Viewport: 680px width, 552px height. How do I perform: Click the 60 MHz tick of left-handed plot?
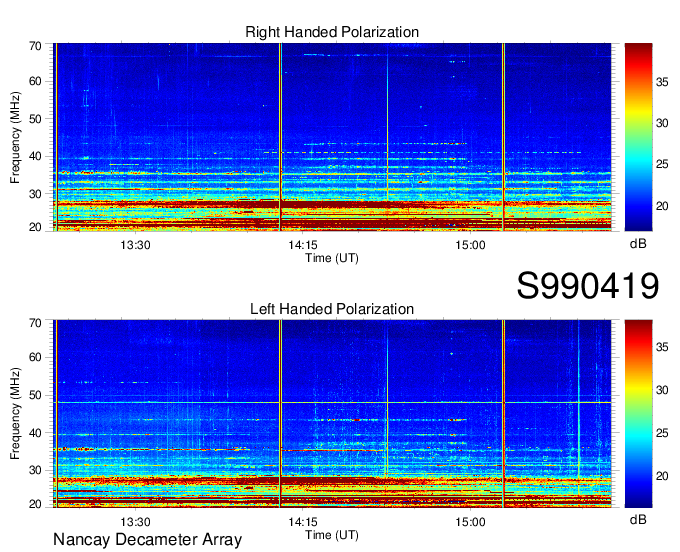[35, 358]
